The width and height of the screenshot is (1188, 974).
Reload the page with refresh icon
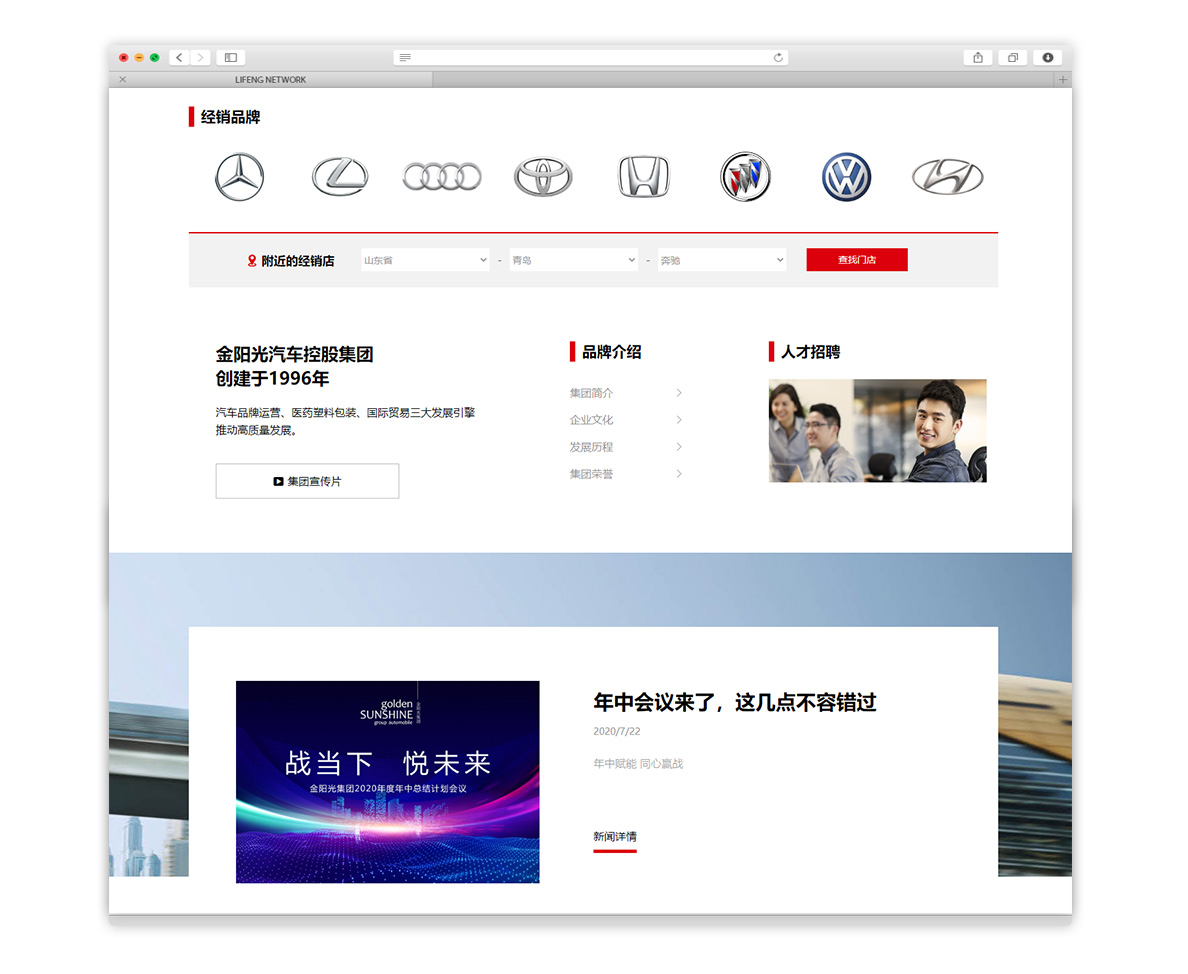click(778, 58)
